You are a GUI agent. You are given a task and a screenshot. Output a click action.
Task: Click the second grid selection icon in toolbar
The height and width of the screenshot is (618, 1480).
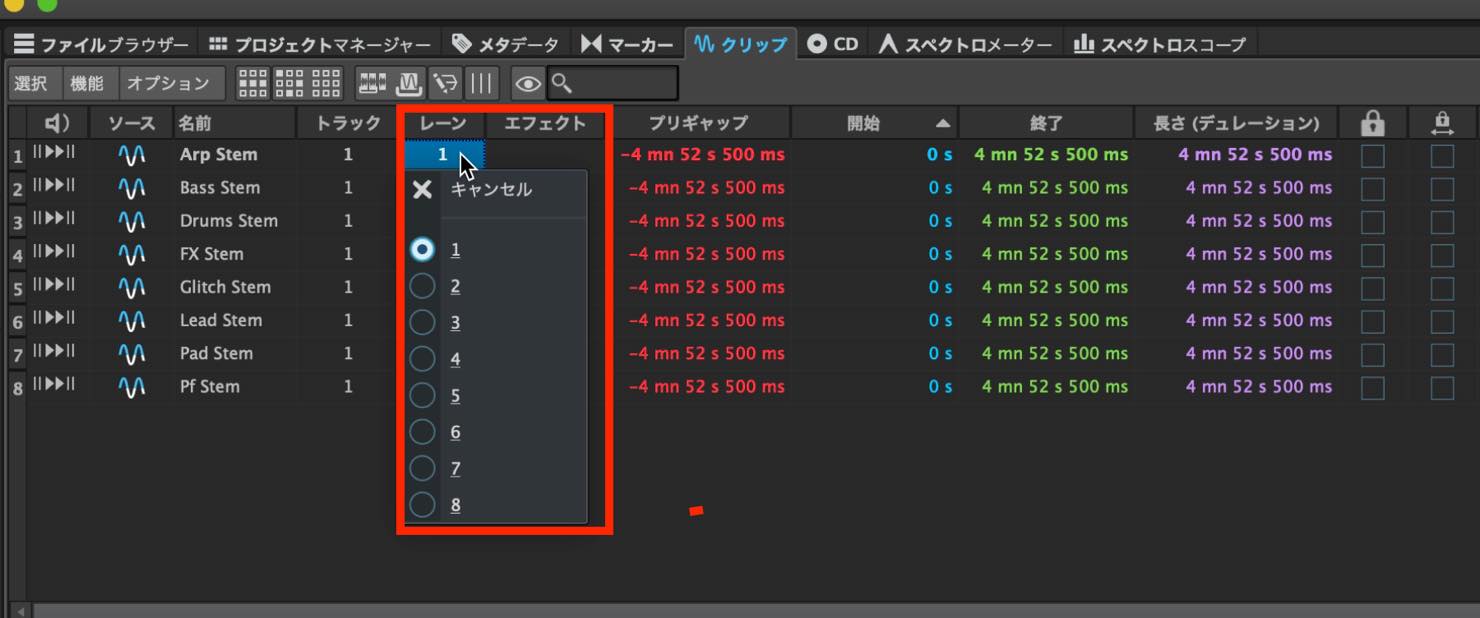tap(289, 83)
